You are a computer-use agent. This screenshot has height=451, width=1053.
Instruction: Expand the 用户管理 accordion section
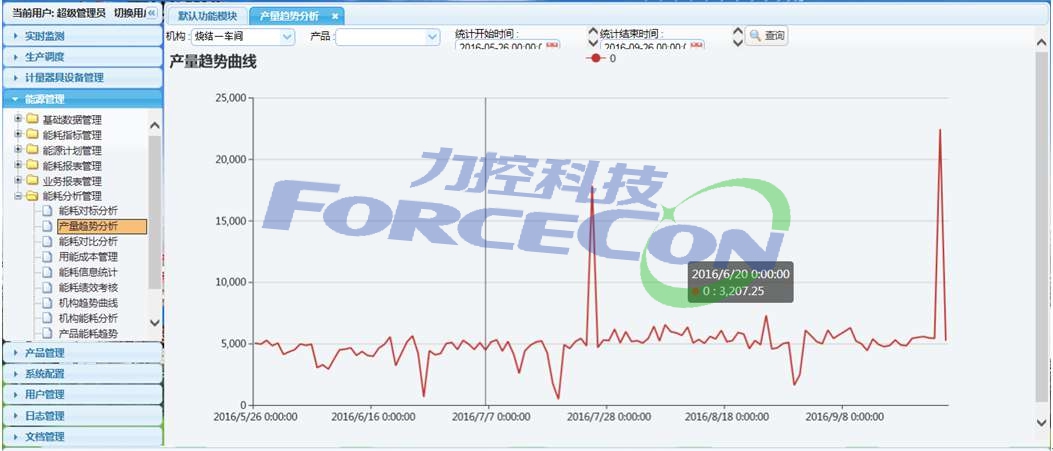[83, 394]
